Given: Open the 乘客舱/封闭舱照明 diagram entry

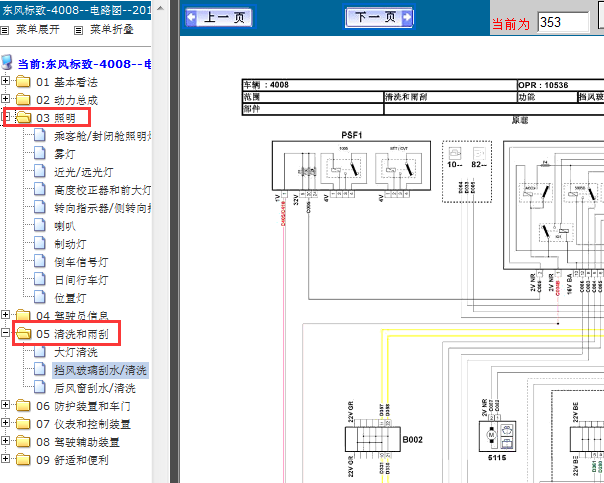Looking at the screenshot, I should tap(102, 136).
